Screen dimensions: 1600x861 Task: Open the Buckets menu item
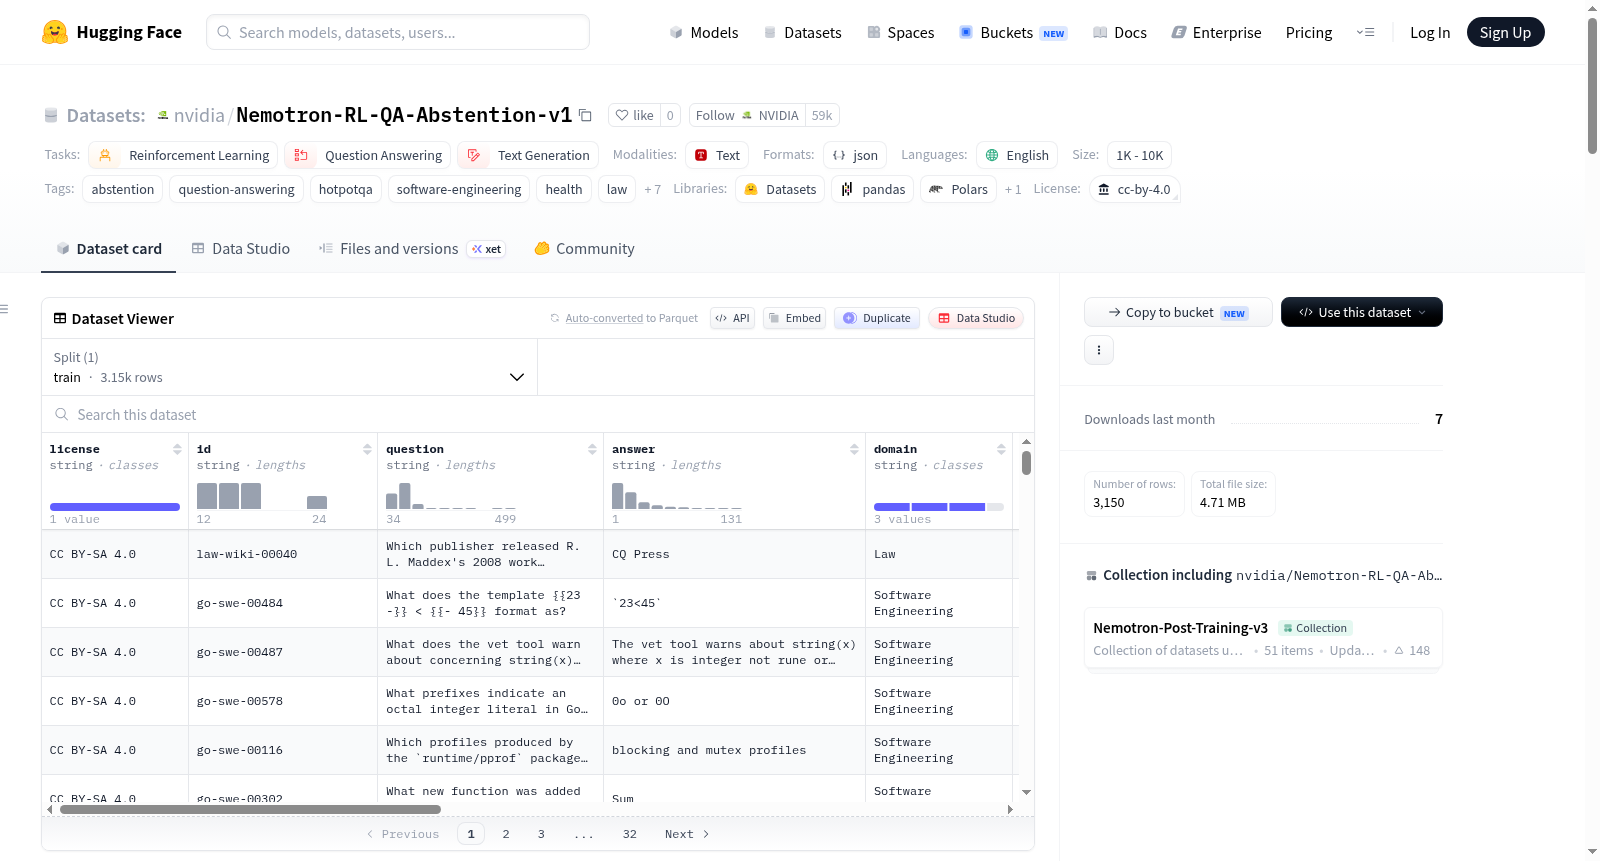point(1013,33)
